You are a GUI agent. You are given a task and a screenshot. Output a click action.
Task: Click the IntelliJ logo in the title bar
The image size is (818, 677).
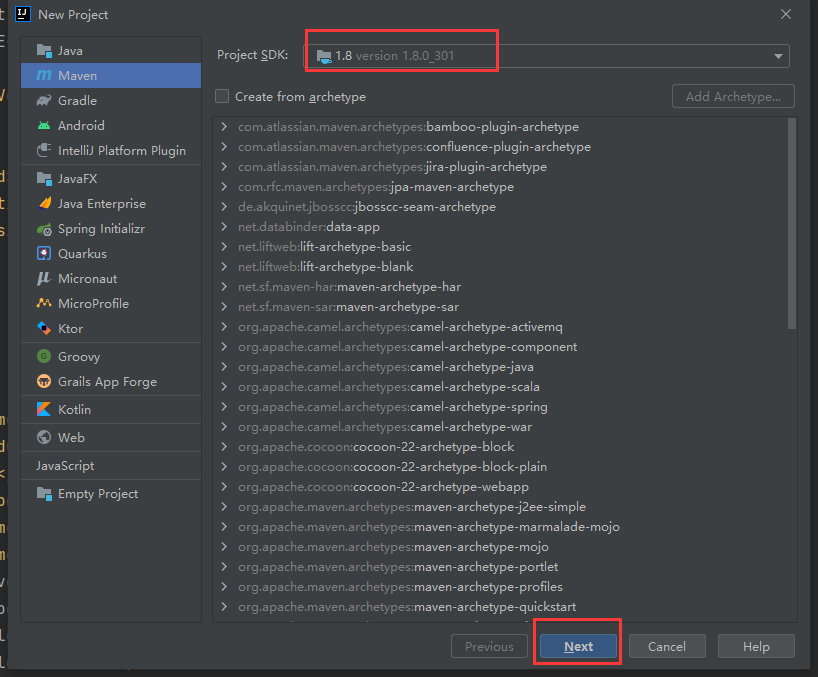(23, 14)
